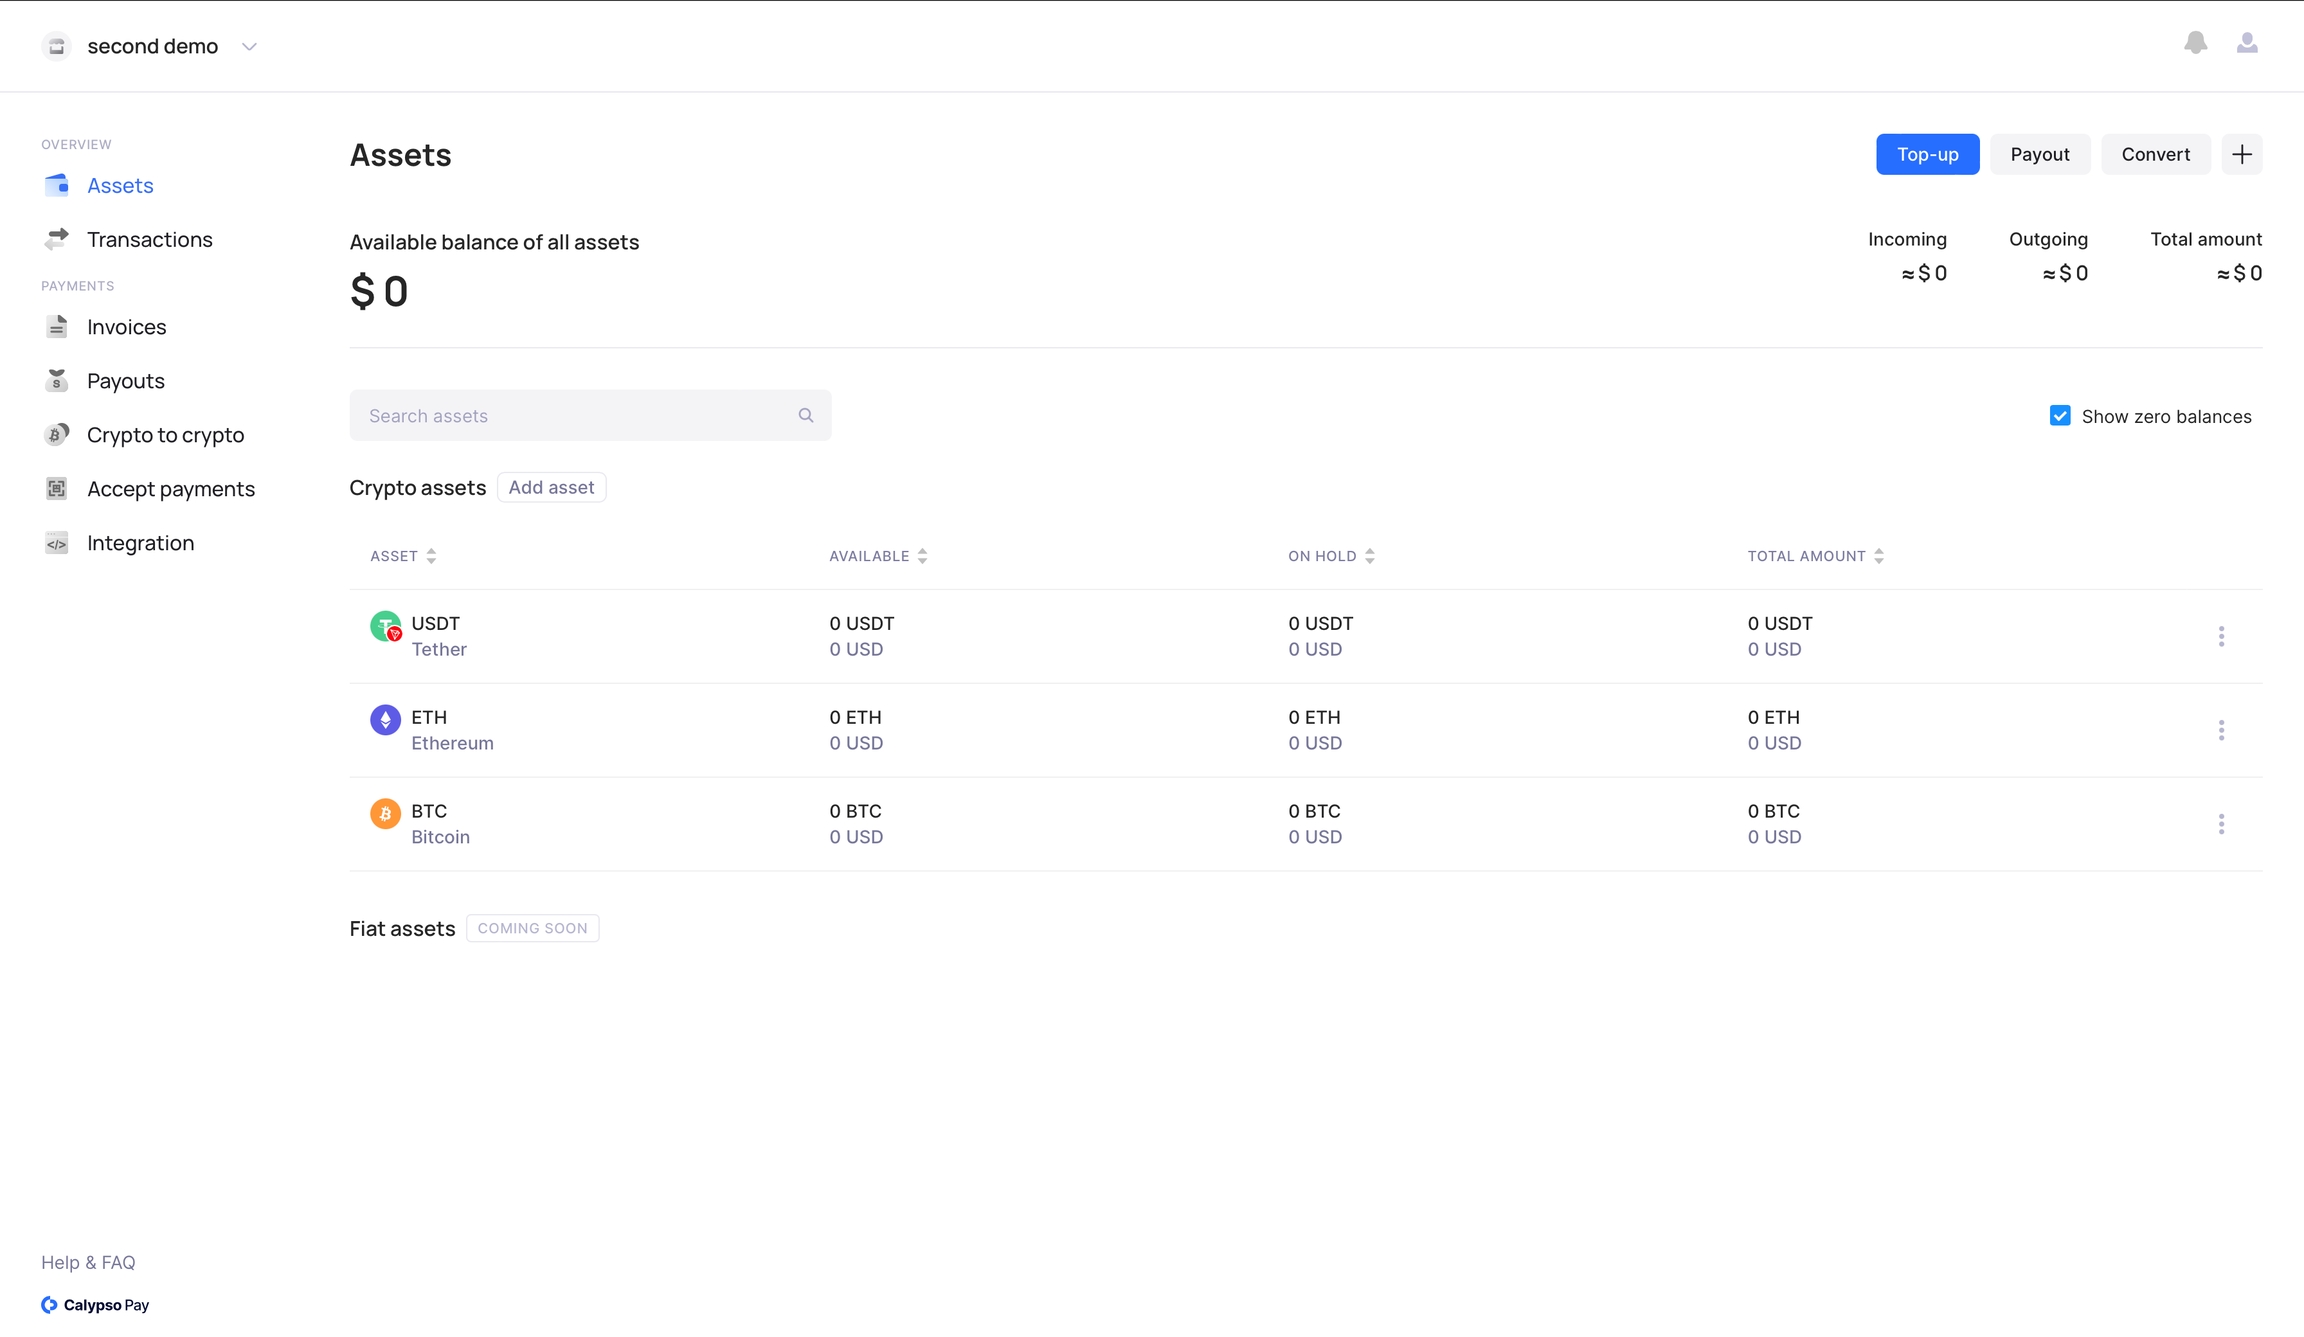This screenshot has width=2304, height=1337.
Task: Click the plus icon next to Convert
Action: pos(2241,154)
